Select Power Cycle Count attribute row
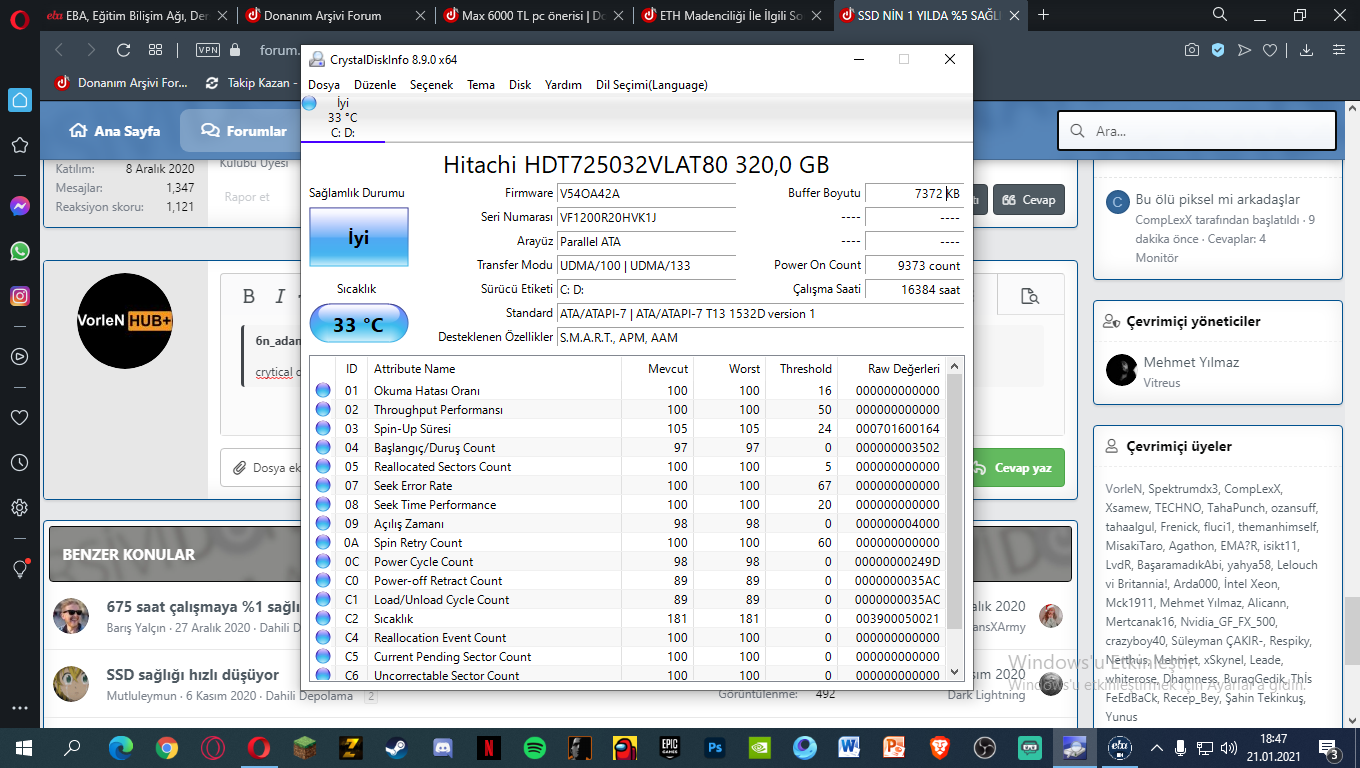Screen dimensions: 1360x768 (x=630, y=562)
